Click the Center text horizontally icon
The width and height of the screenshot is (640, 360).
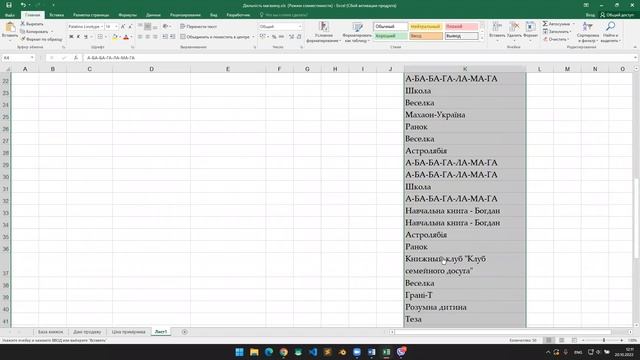147,37
